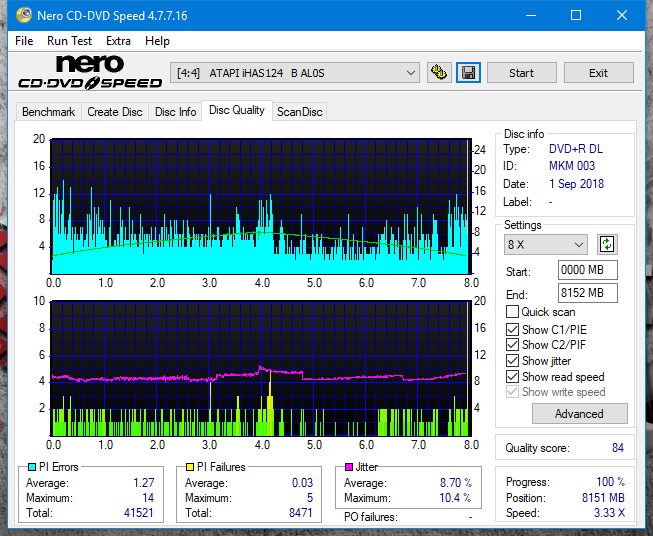Click PI Errors Total value 41521
This screenshot has width=653, height=536.
pos(139,513)
